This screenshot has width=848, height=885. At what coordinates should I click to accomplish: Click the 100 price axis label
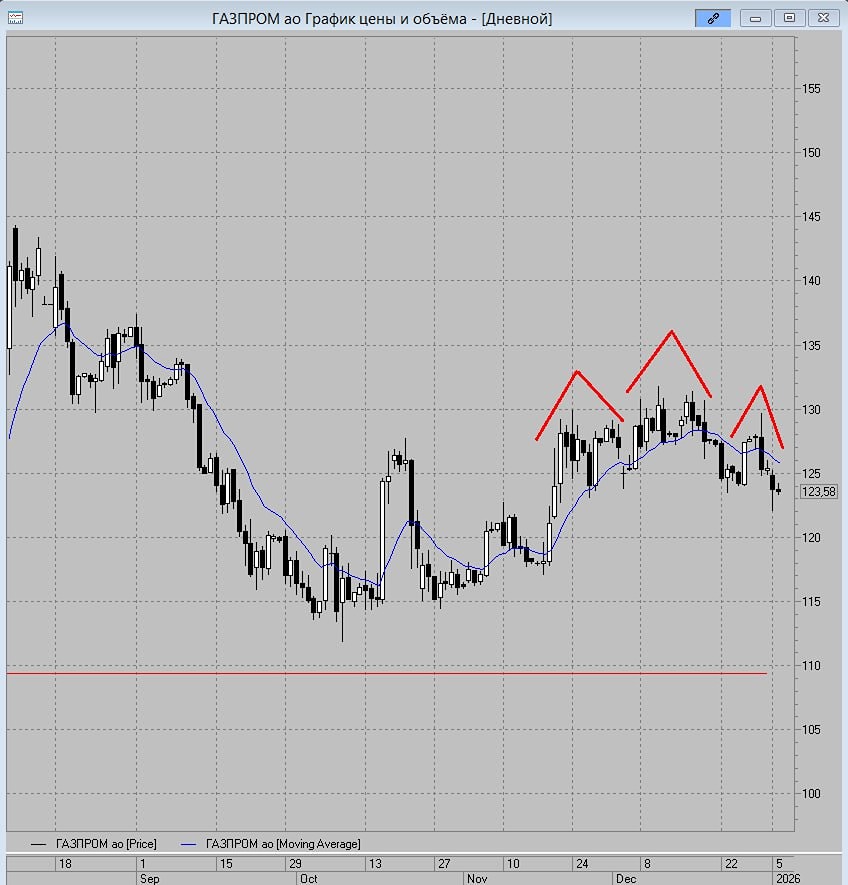pyautogui.click(x=811, y=794)
